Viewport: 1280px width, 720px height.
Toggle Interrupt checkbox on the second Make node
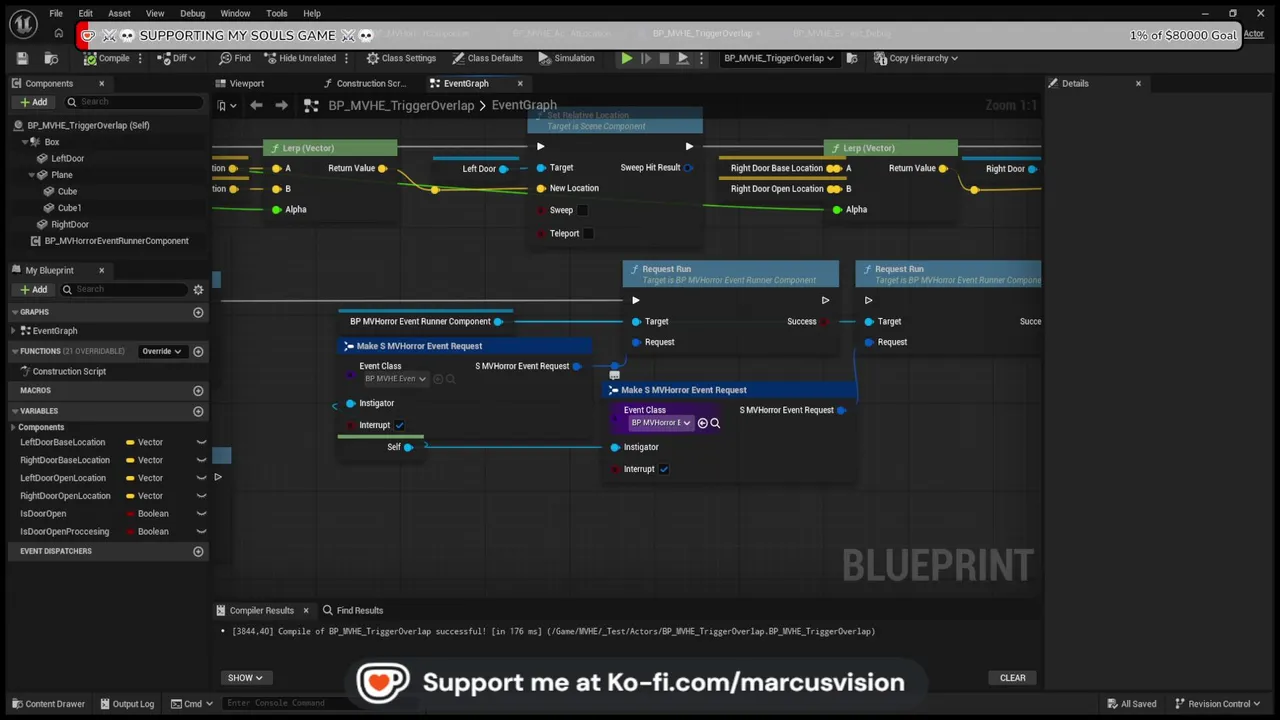(664, 469)
